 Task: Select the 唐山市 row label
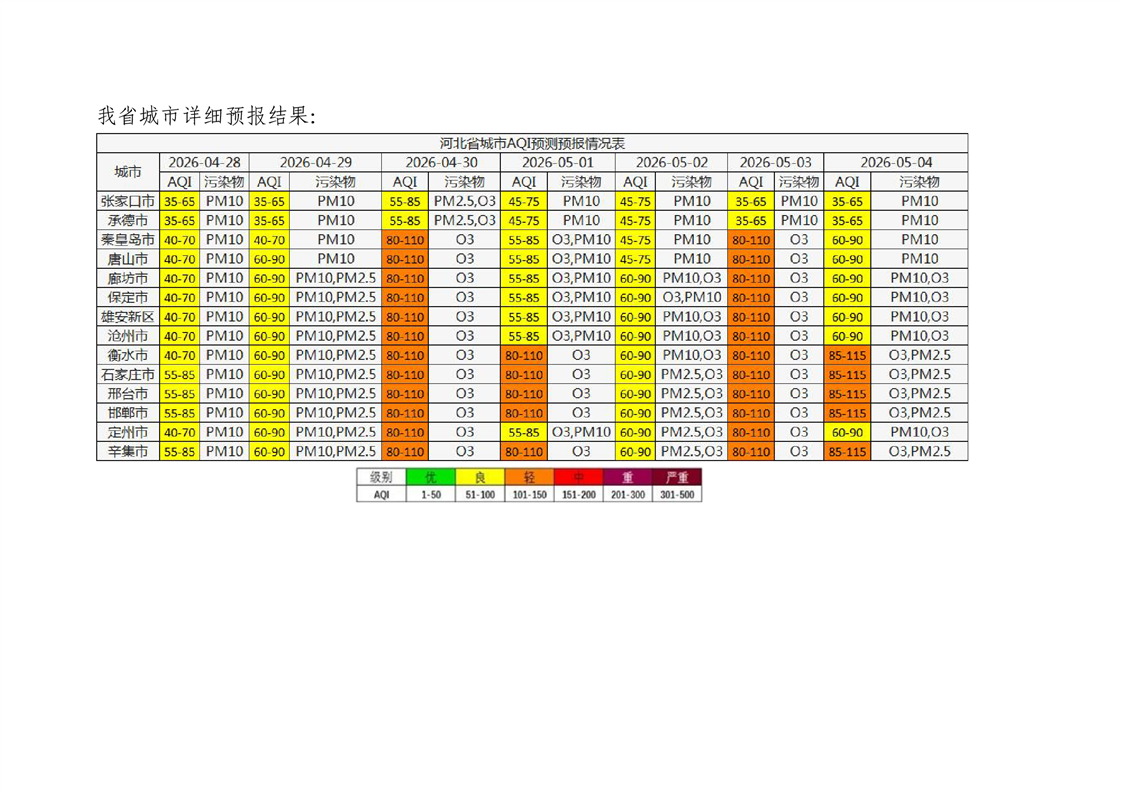pyautogui.click(x=128, y=259)
